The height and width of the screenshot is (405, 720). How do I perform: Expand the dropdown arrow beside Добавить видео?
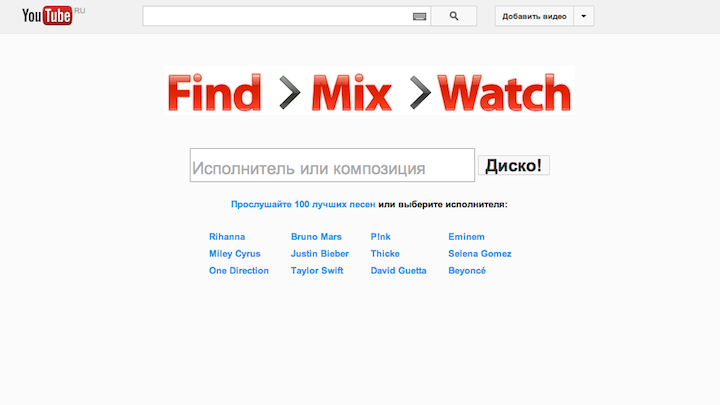pyautogui.click(x=584, y=16)
